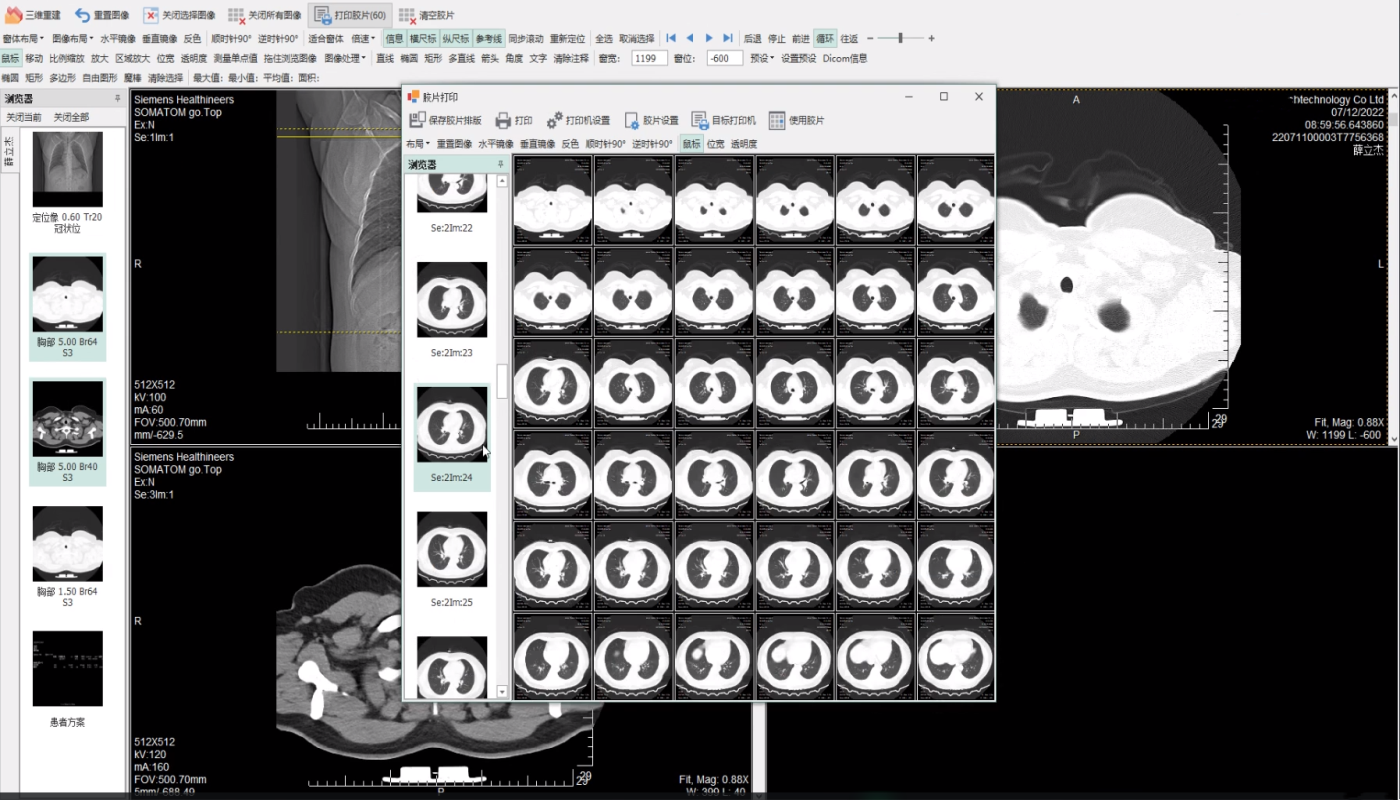Click 适合窗体 fit to window
This screenshot has height=800, width=1400.
tap(326, 38)
